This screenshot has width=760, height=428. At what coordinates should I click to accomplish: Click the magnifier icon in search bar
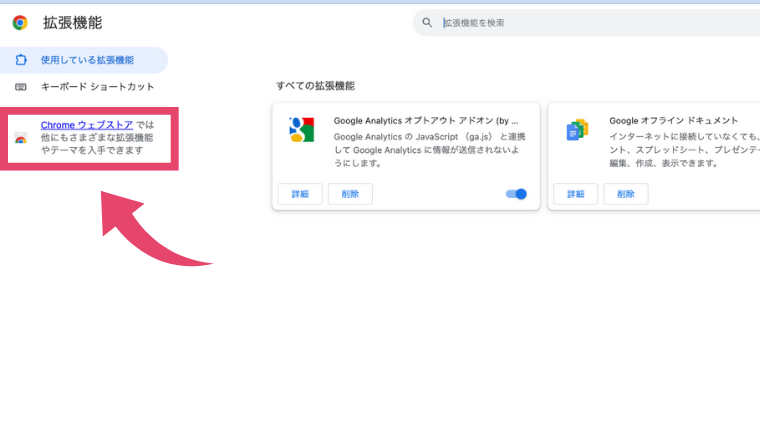(x=427, y=23)
